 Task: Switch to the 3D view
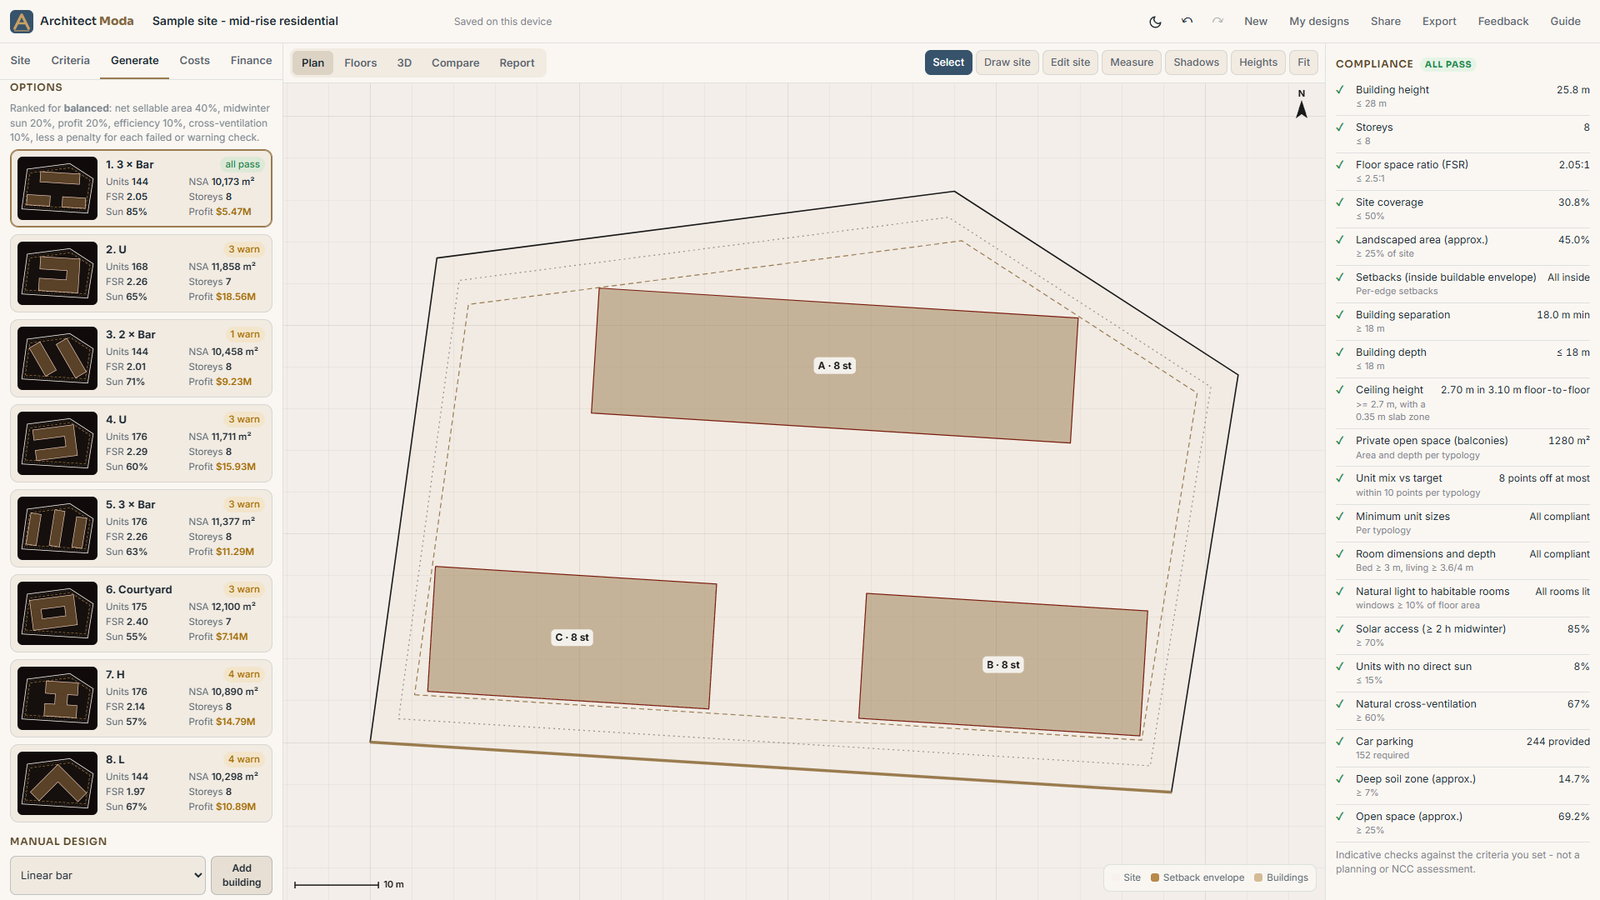click(404, 63)
